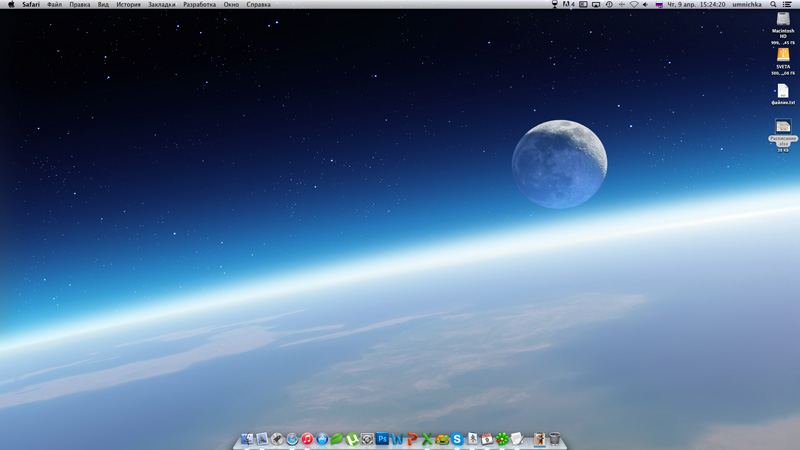Open the Разработка menu
Screen dimensions: 800x450
click(199, 5)
